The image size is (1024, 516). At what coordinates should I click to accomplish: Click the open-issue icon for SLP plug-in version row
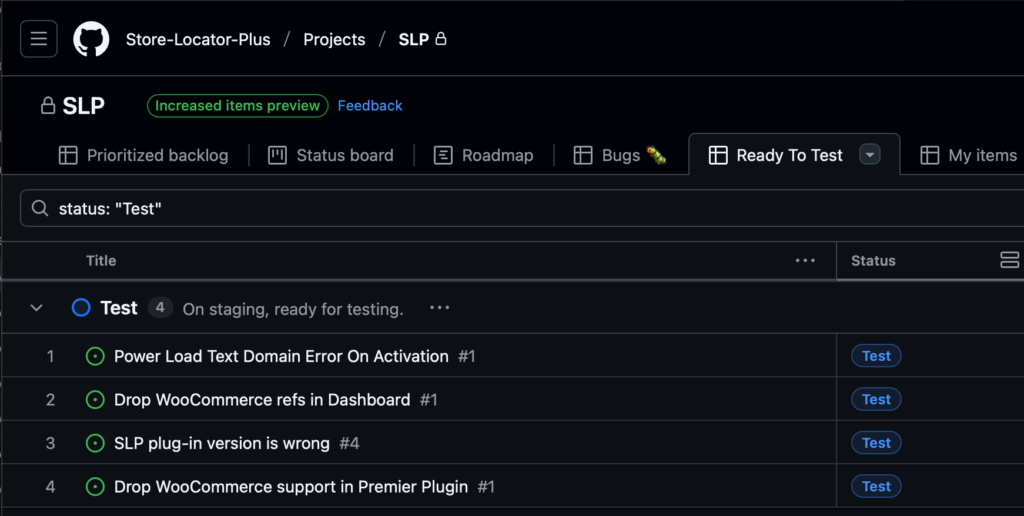point(95,443)
